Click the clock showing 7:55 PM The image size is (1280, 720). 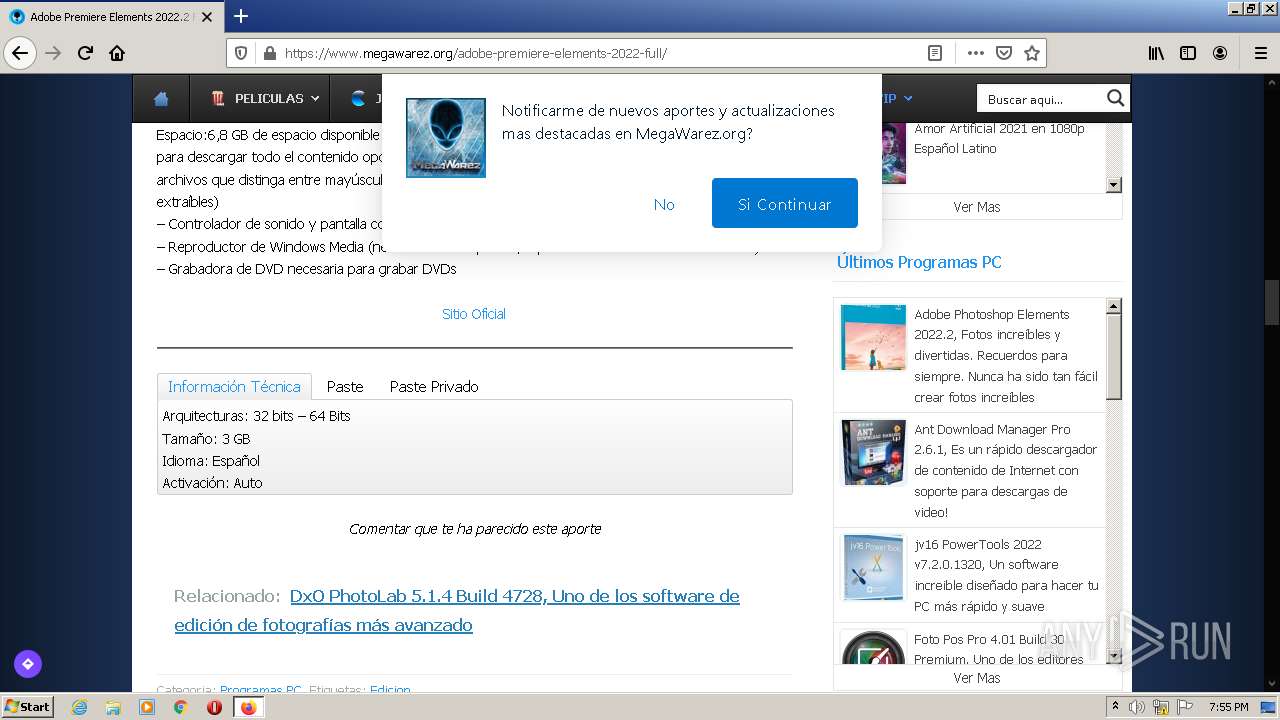1228,707
